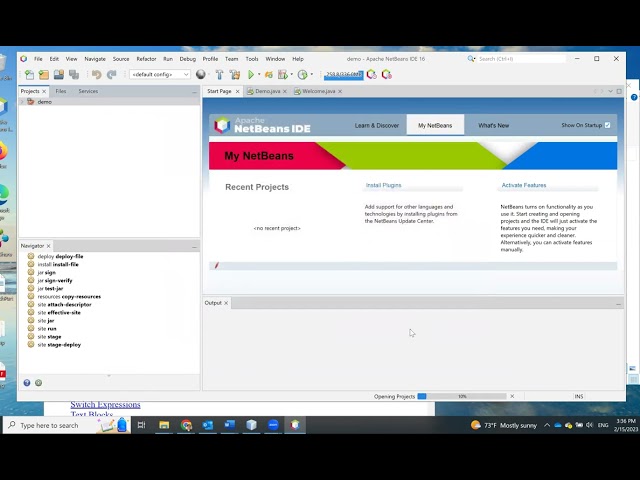The image size is (640, 480).
Task: Open the File menu
Action: point(38,59)
